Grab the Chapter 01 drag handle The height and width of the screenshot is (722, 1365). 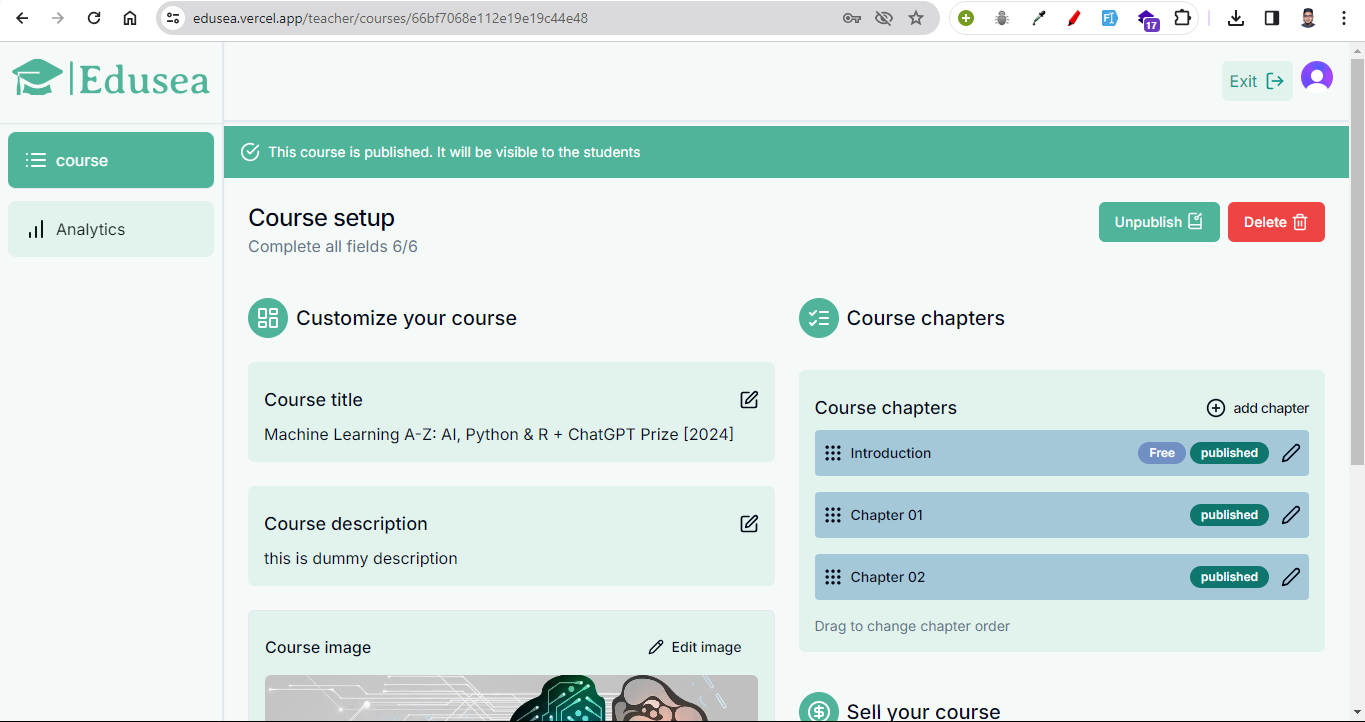[x=833, y=515]
